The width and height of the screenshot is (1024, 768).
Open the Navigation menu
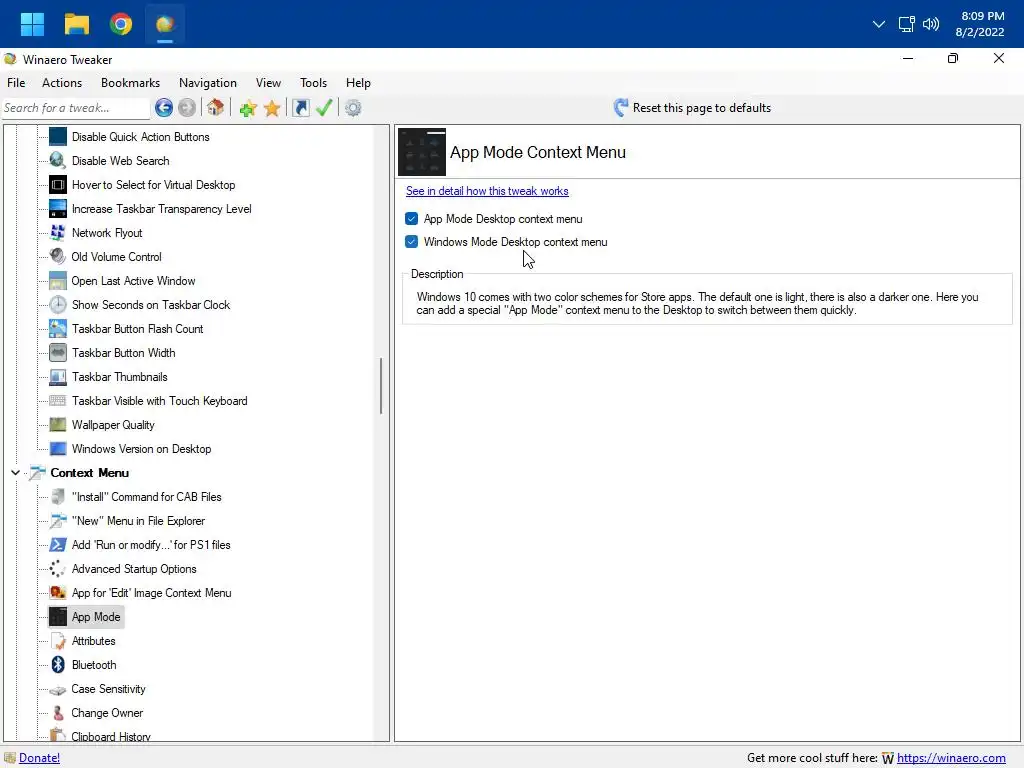click(x=208, y=83)
